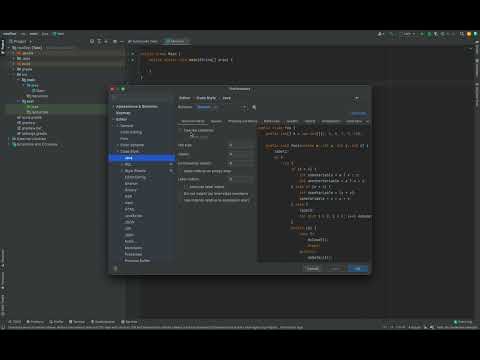Image resolution: width=480 pixels, height=360 pixels.
Task: Click the OK button in Preferences
Action: 357,268
